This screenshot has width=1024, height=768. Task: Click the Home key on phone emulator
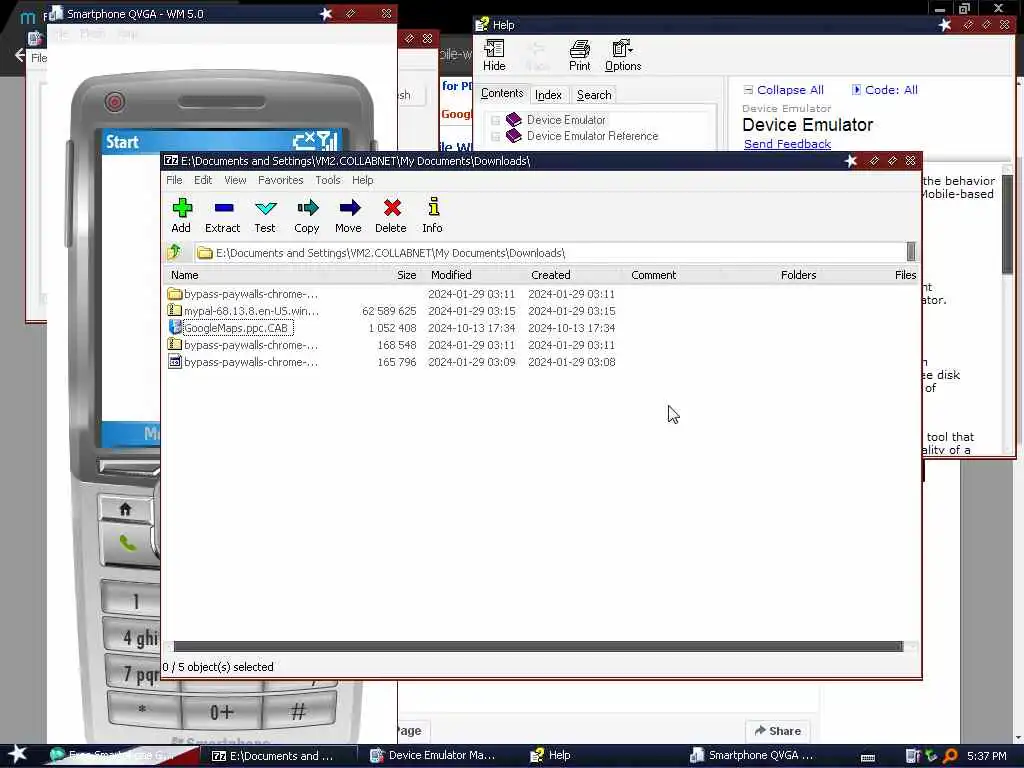pos(125,509)
